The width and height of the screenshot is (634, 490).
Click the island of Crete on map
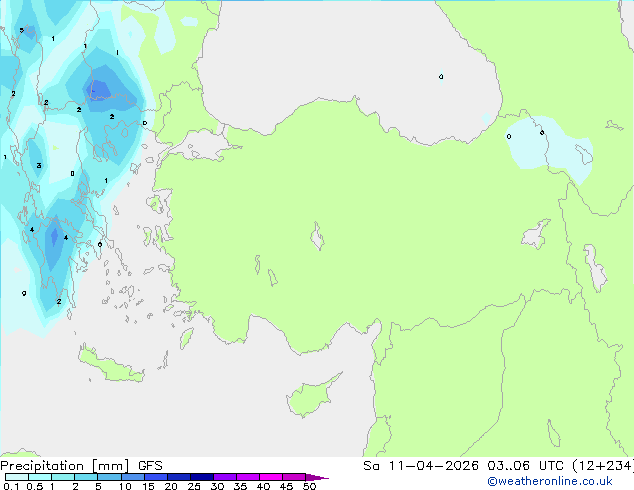tap(110, 365)
